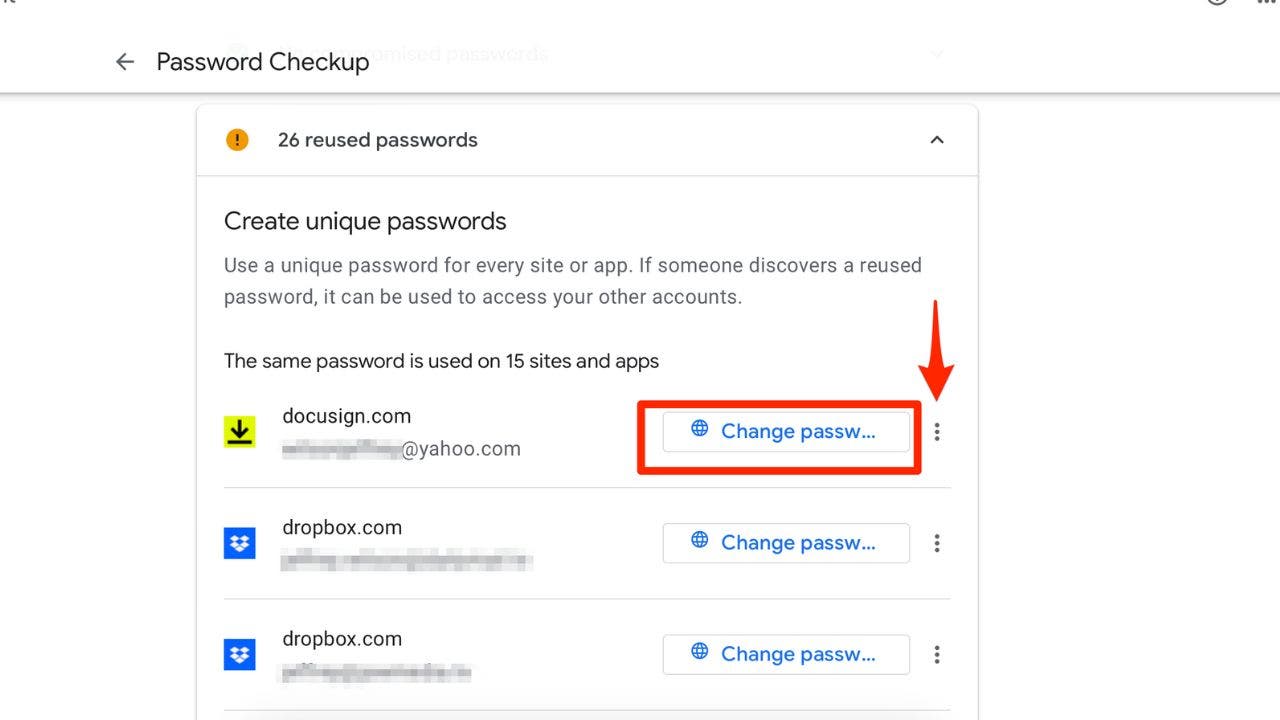
Task: Click the warning icon beside 26 reused passwords
Action: pyautogui.click(x=237, y=140)
